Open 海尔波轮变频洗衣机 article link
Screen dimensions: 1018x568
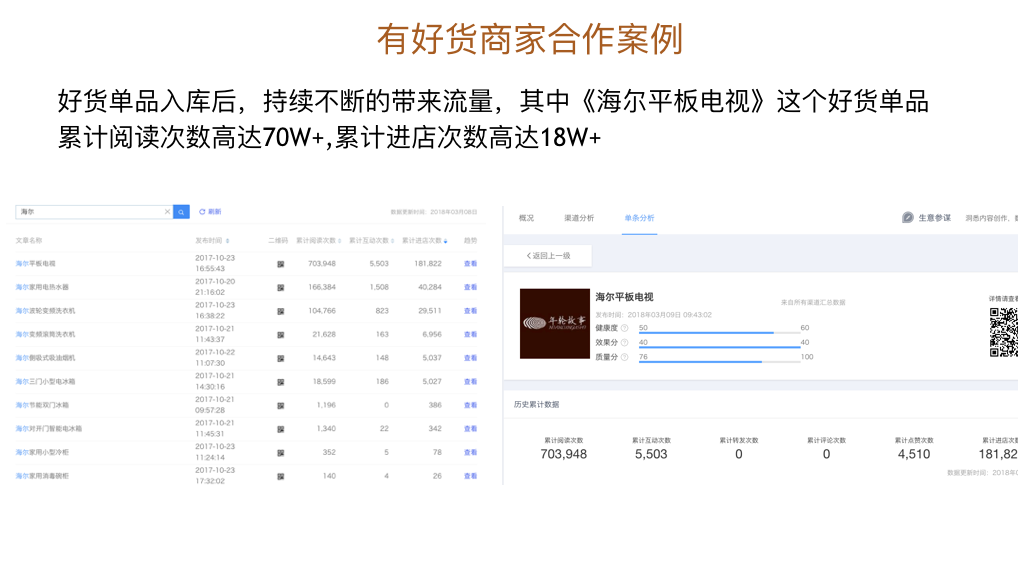(x=45, y=311)
